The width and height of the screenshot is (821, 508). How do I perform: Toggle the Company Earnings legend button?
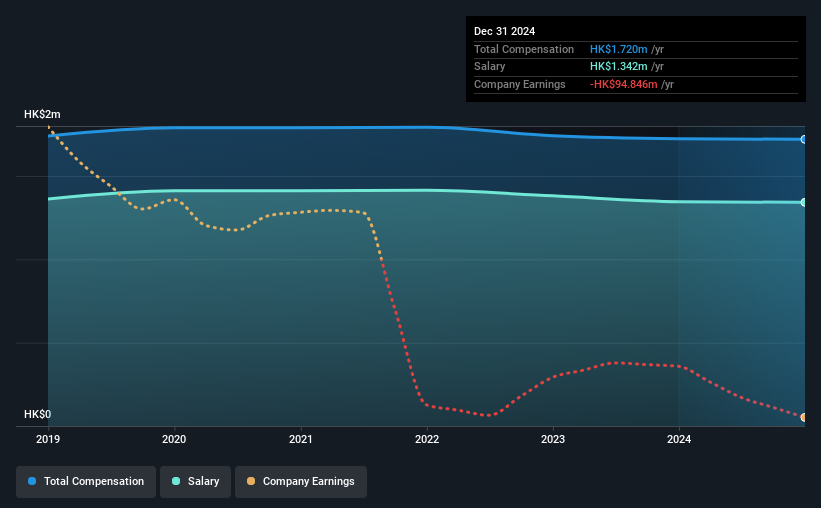(x=301, y=481)
